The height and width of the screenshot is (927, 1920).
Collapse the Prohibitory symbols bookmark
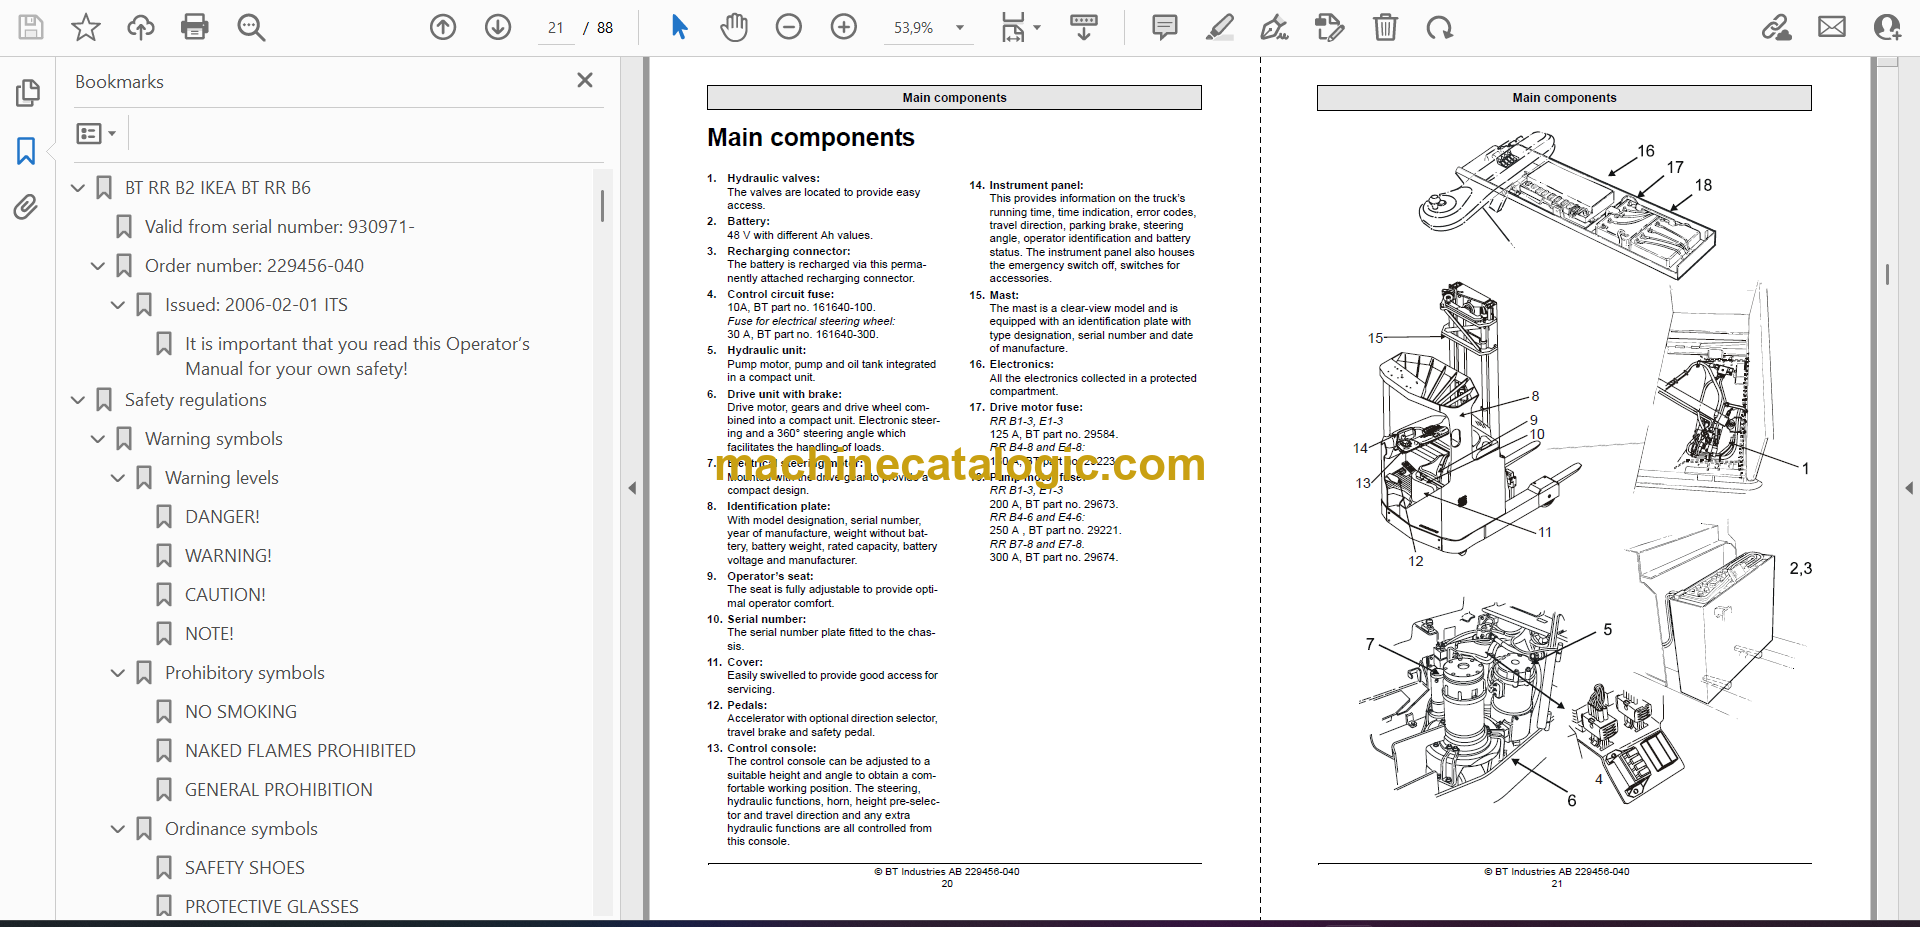point(118,673)
